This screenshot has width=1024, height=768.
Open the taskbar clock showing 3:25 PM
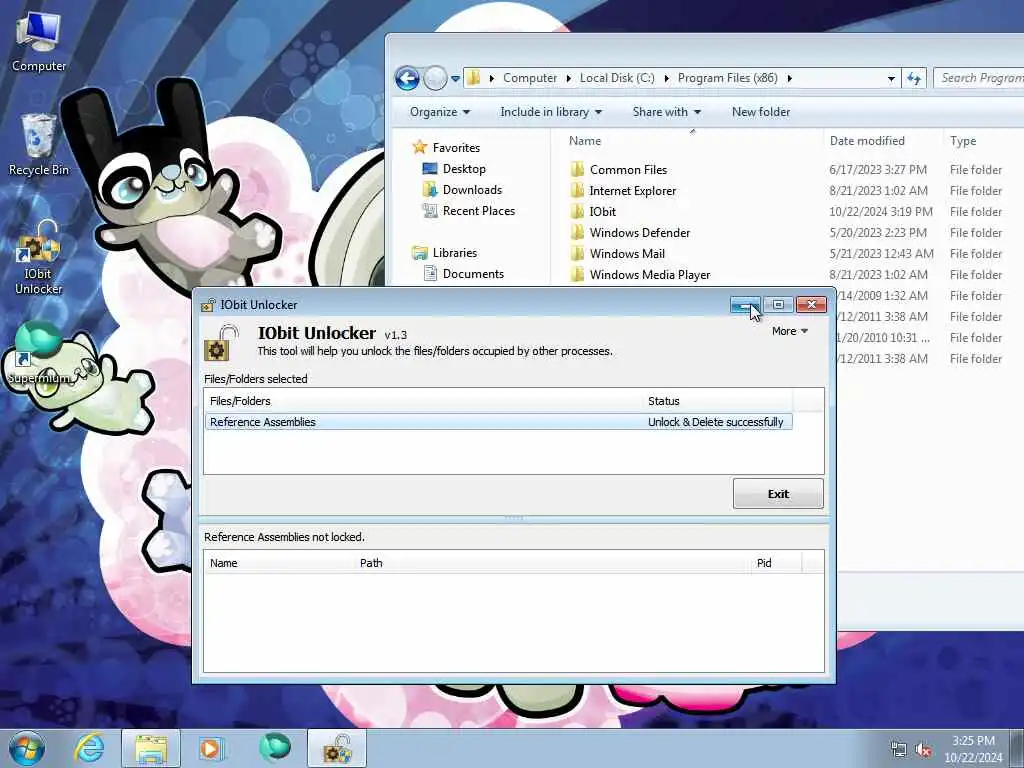(x=973, y=749)
